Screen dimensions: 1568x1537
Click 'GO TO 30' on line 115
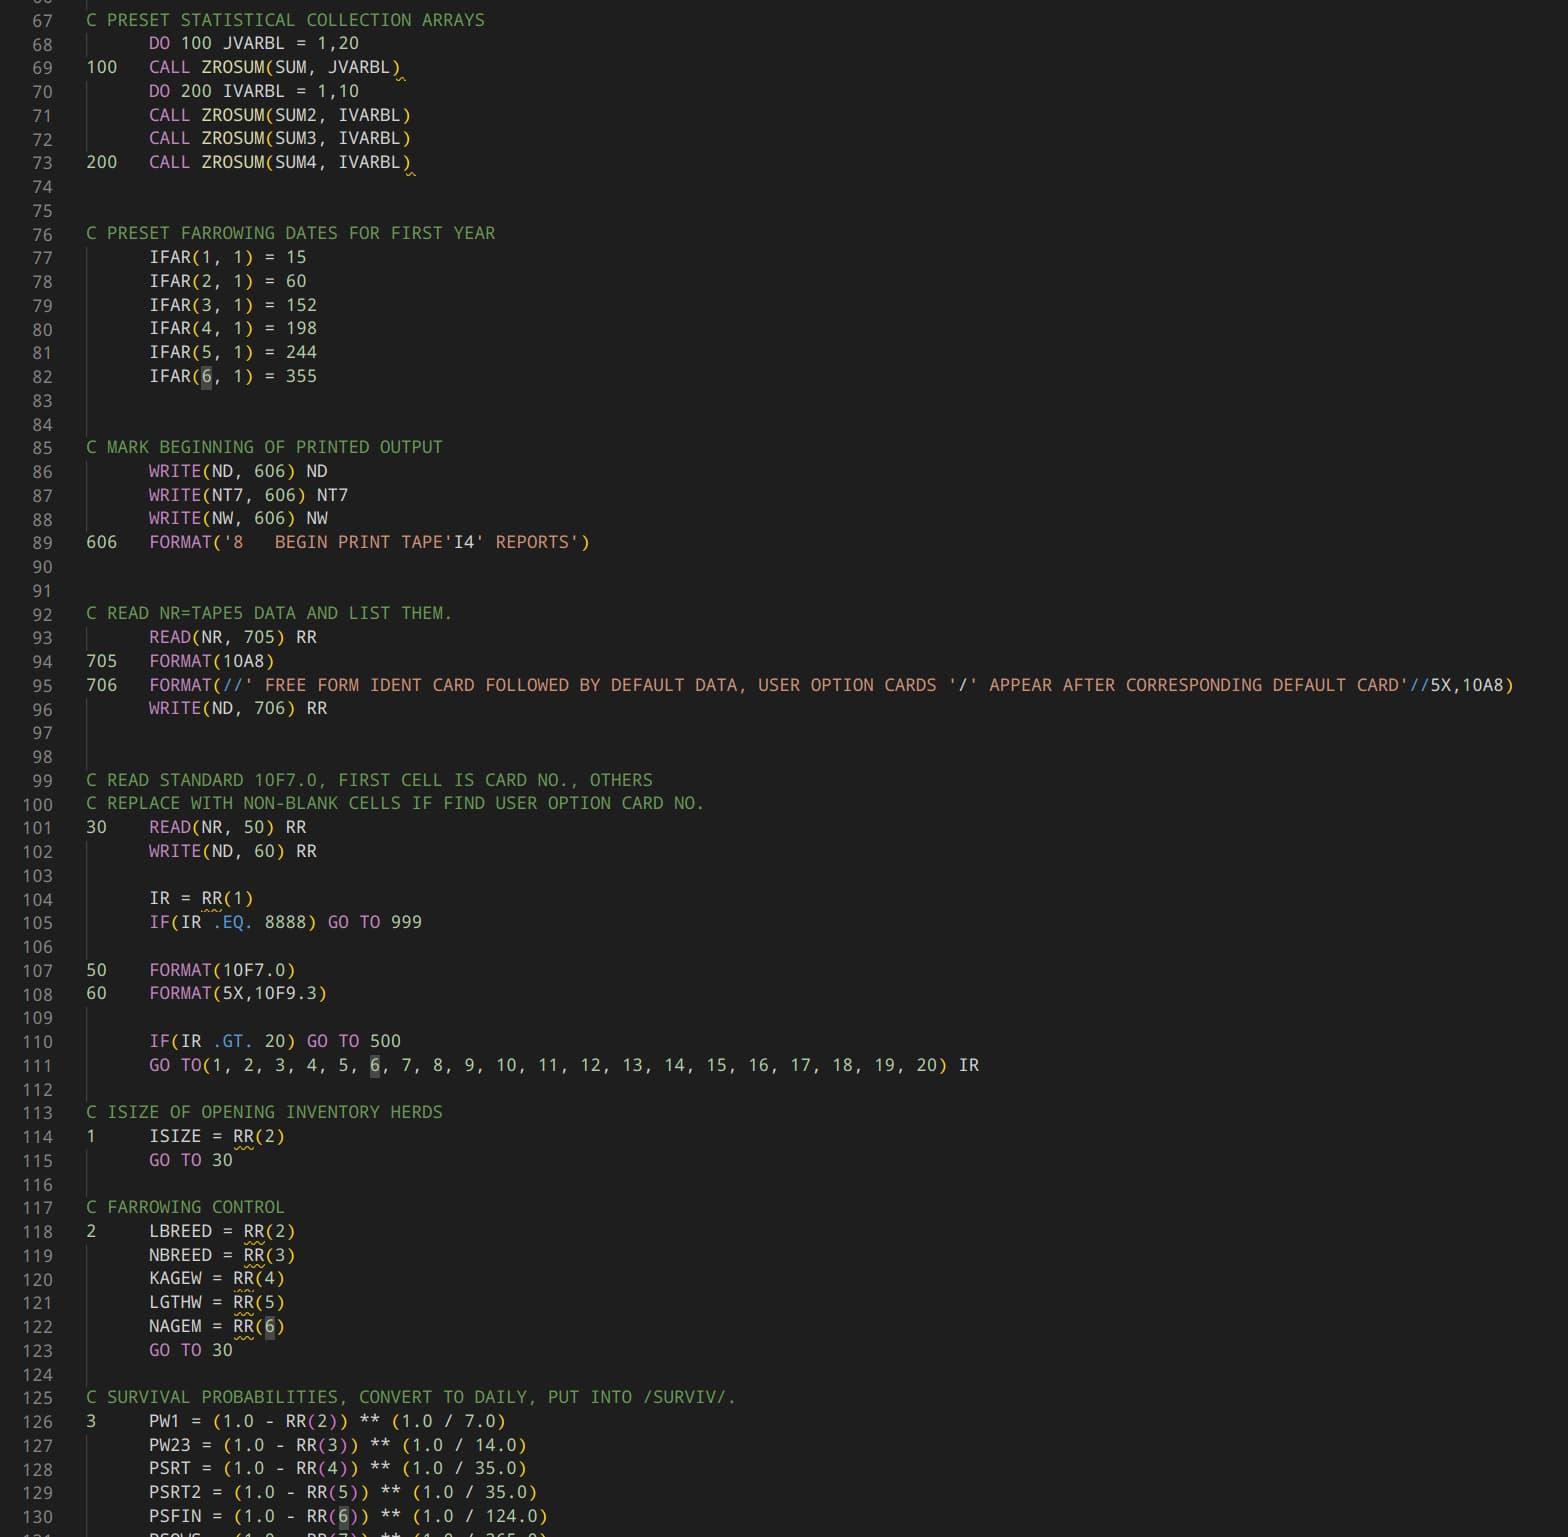pyautogui.click(x=191, y=1160)
